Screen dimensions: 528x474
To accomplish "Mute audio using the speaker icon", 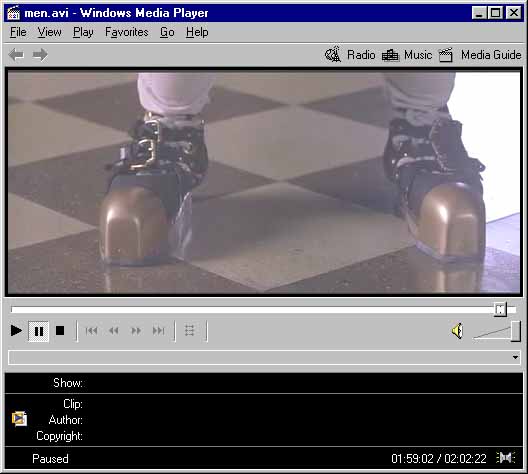I will [x=458, y=331].
